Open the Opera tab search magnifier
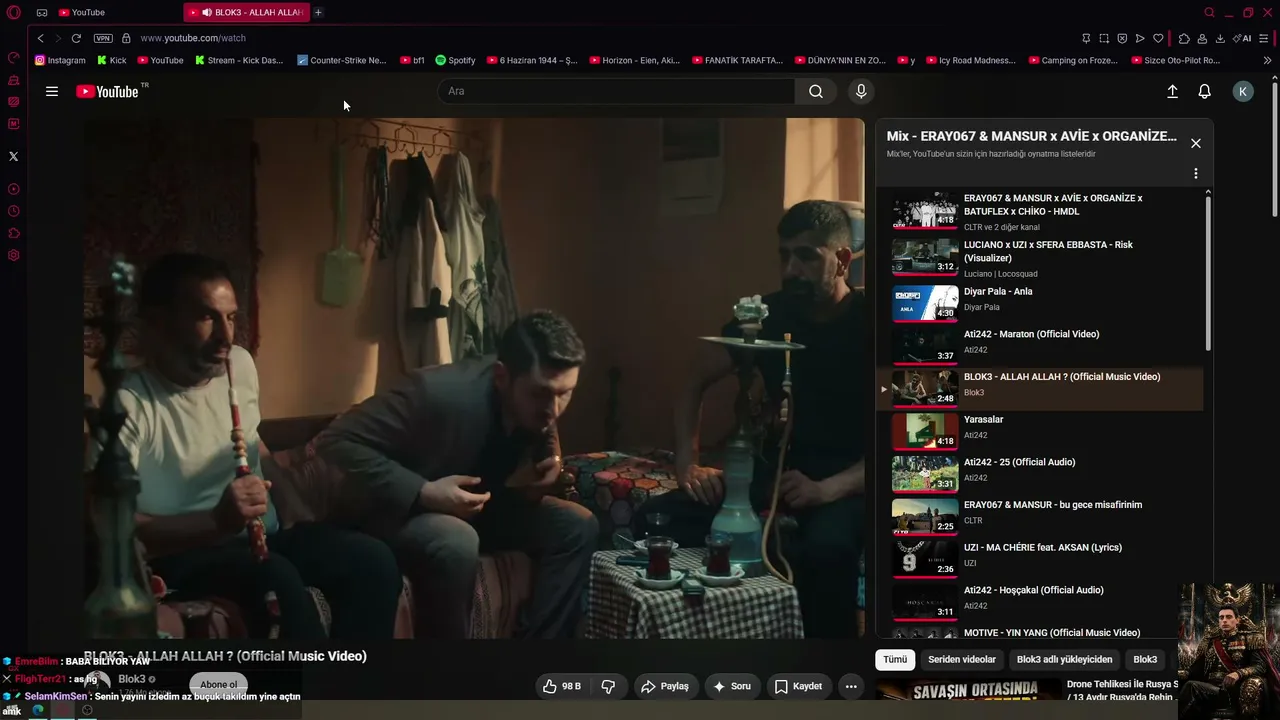Screen dimensions: 1280x720 tap(1209, 12)
